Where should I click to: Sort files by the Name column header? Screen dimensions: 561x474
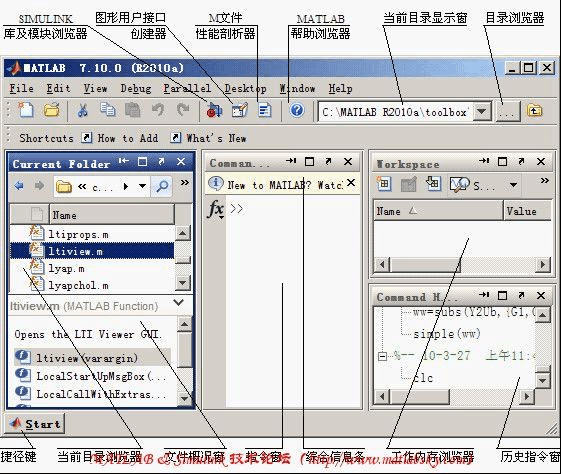pyautogui.click(x=112, y=215)
